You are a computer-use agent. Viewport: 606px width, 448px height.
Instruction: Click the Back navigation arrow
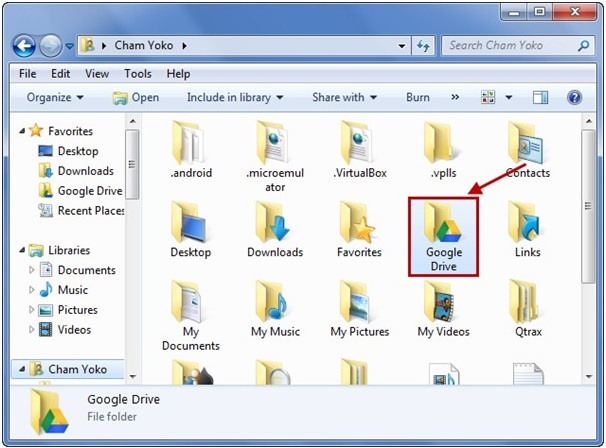tap(24, 46)
